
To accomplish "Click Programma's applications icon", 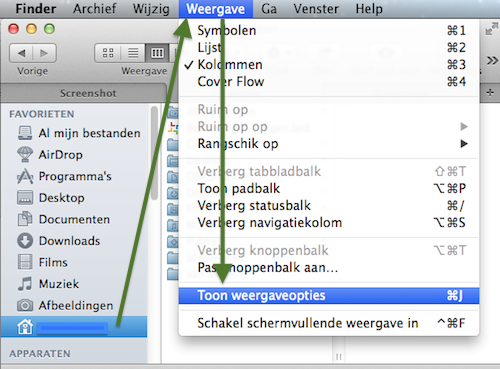I will click(25, 176).
